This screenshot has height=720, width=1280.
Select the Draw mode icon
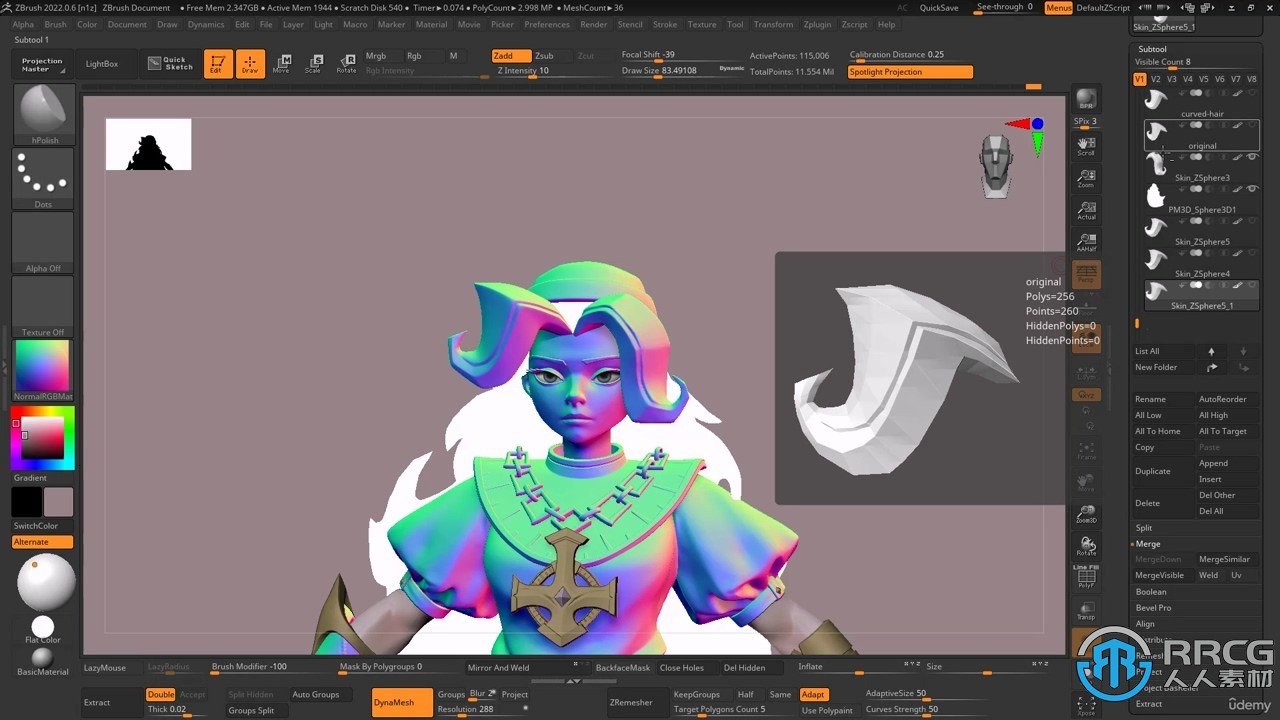point(250,63)
